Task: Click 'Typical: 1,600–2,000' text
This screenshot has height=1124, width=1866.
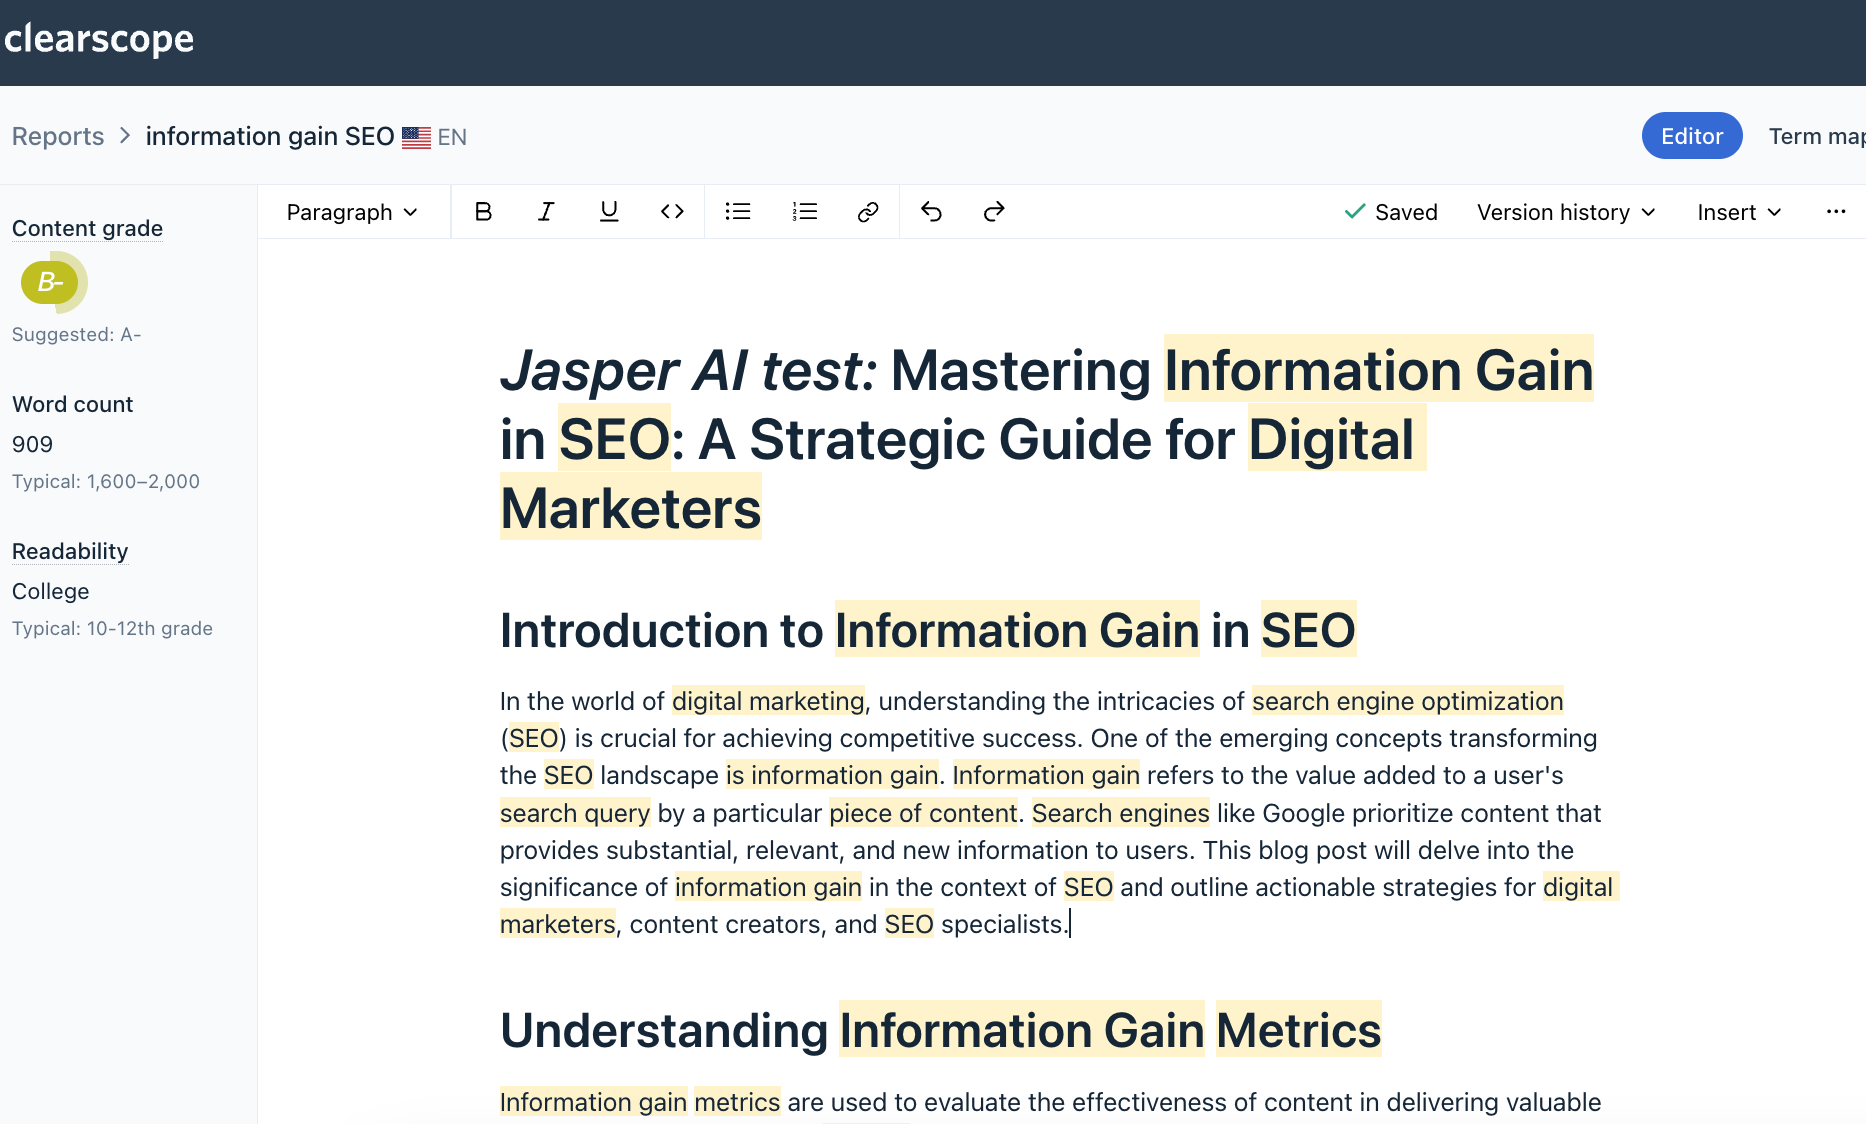Action: click(x=106, y=481)
